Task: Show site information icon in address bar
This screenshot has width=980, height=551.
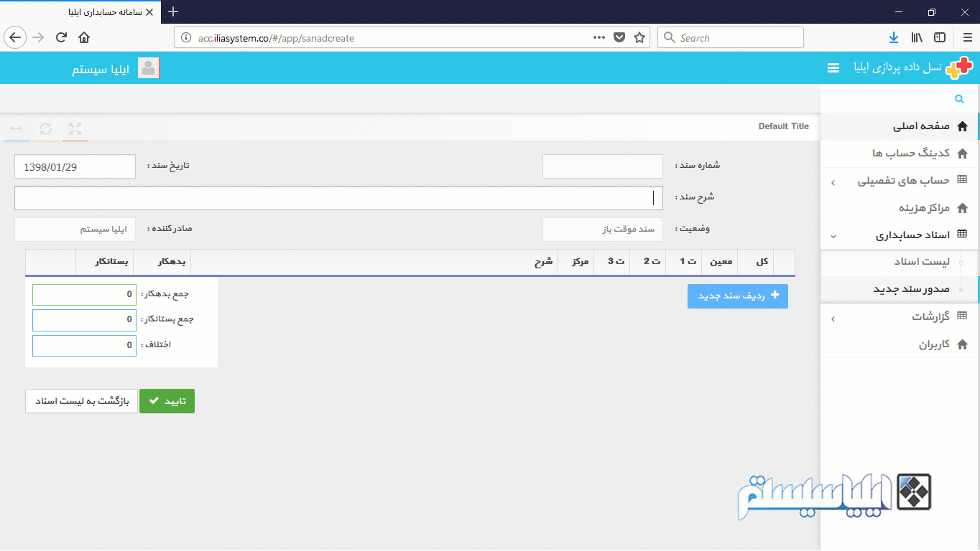Action: pyautogui.click(x=186, y=37)
